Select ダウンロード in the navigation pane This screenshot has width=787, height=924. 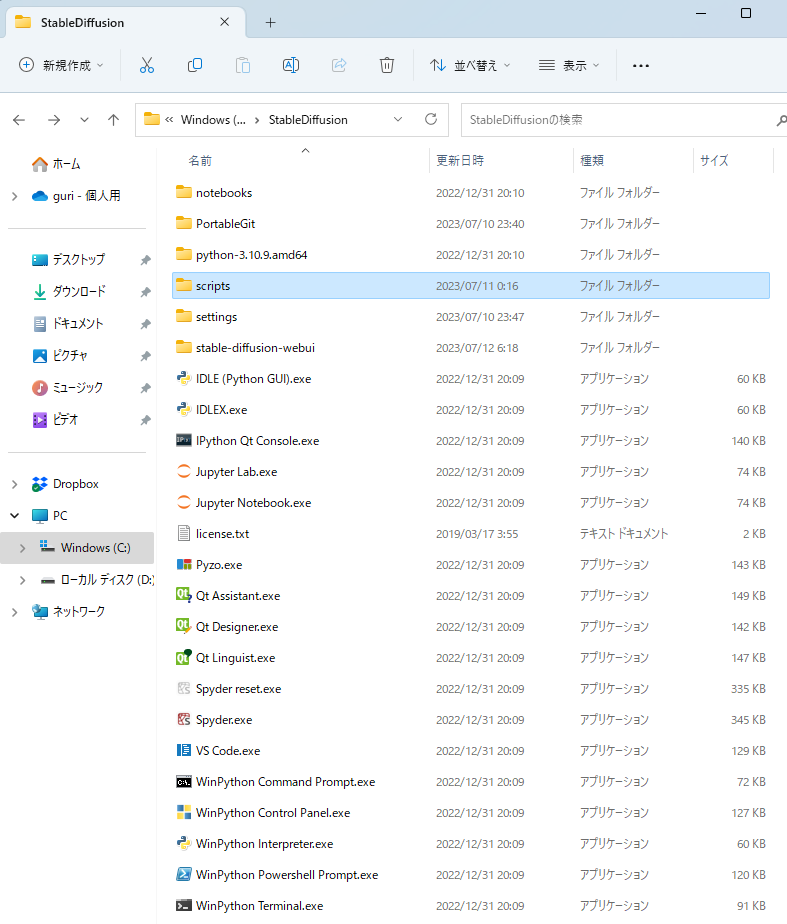tap(78, 291)
